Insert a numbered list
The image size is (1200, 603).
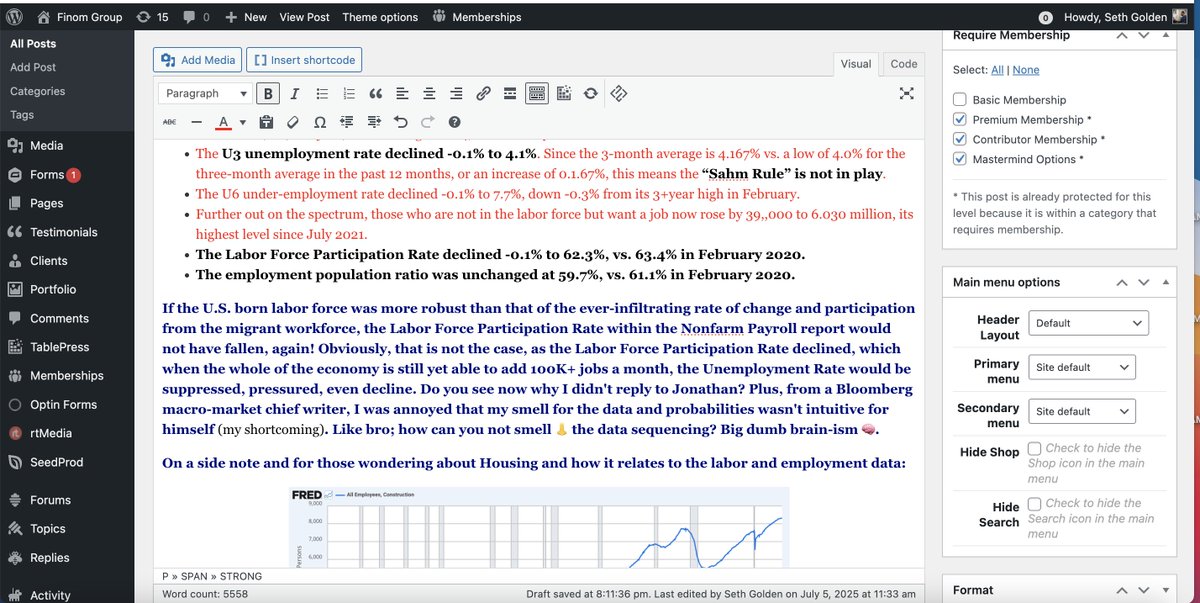point(349,93)
